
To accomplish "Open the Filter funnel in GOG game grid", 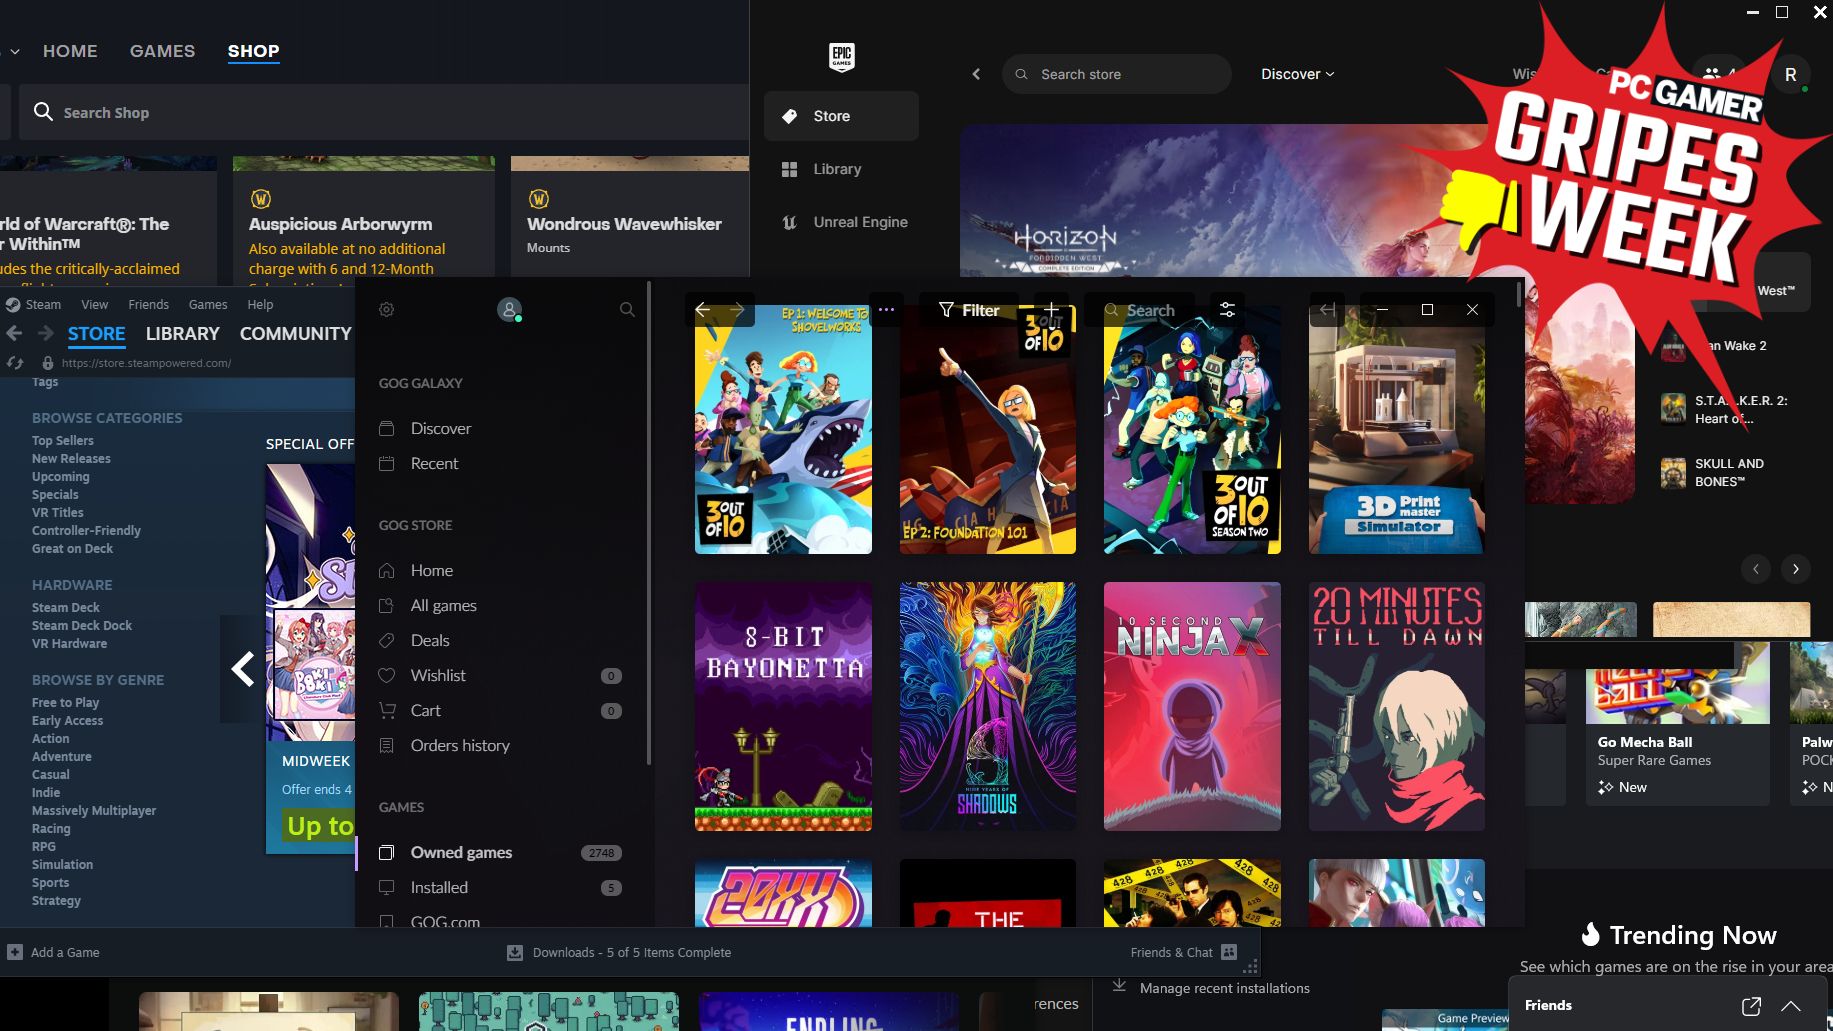I will coord(947,310).
